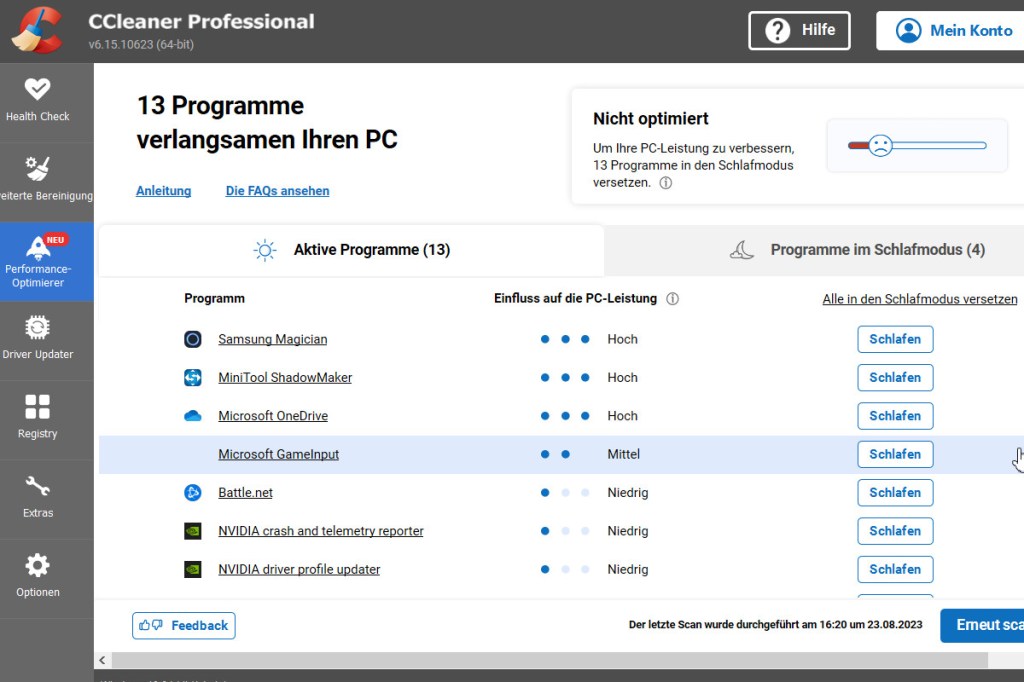Click the Battle.net program icon
Viewport: 1024px width, 682px height.
tap(193, 493)
